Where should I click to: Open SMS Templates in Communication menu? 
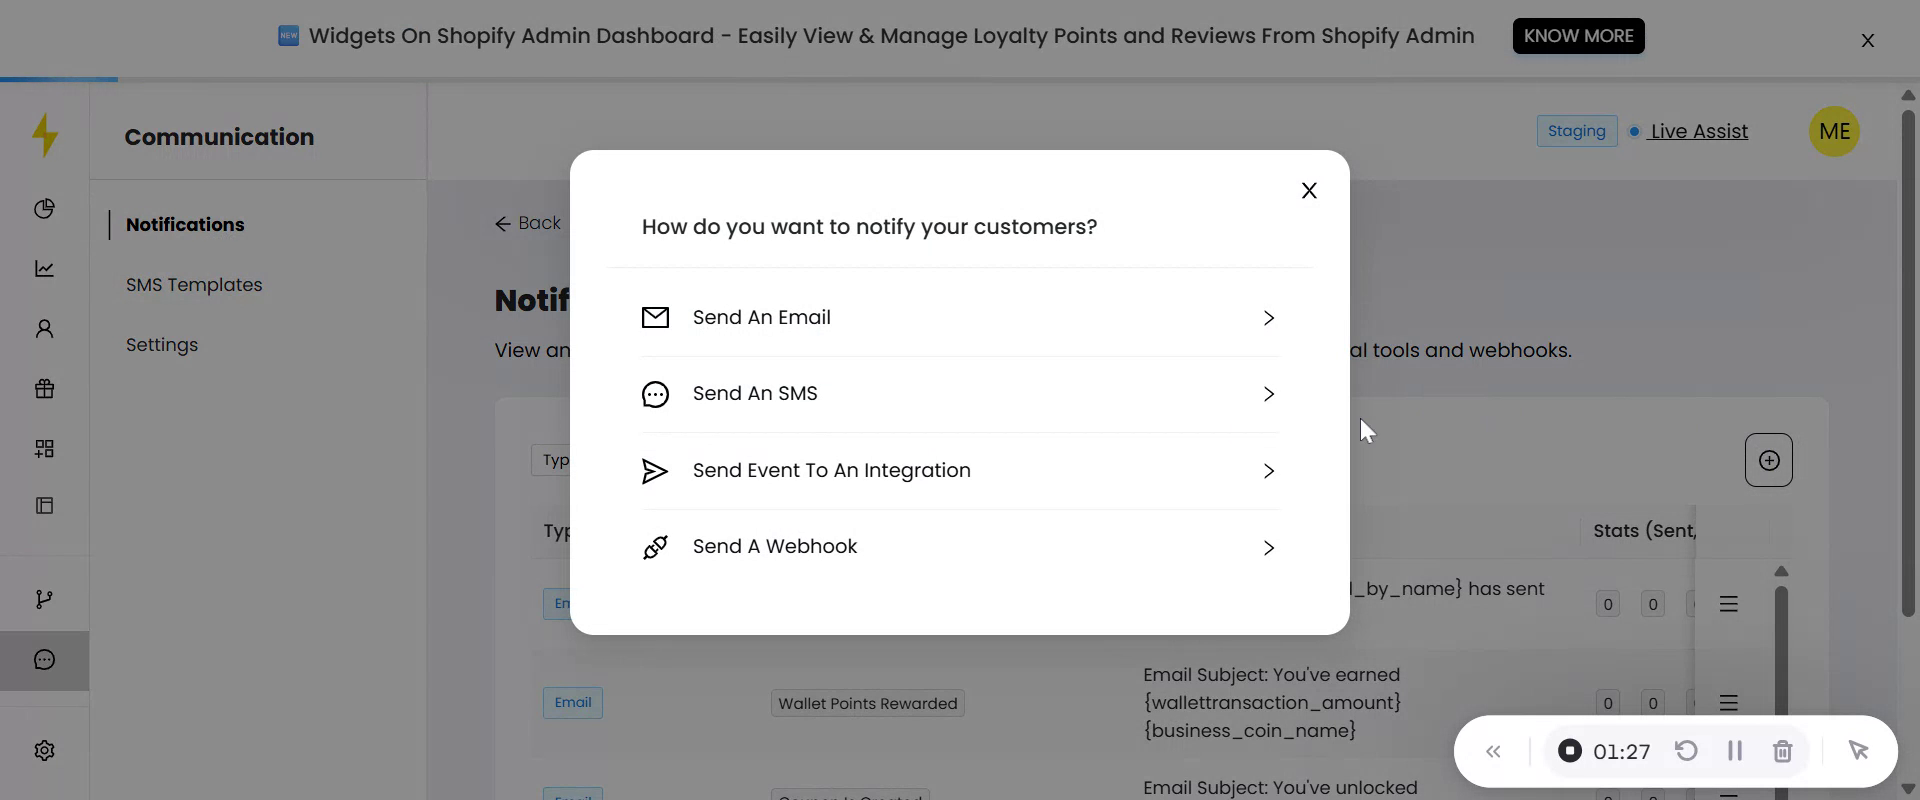coord(194,285)
